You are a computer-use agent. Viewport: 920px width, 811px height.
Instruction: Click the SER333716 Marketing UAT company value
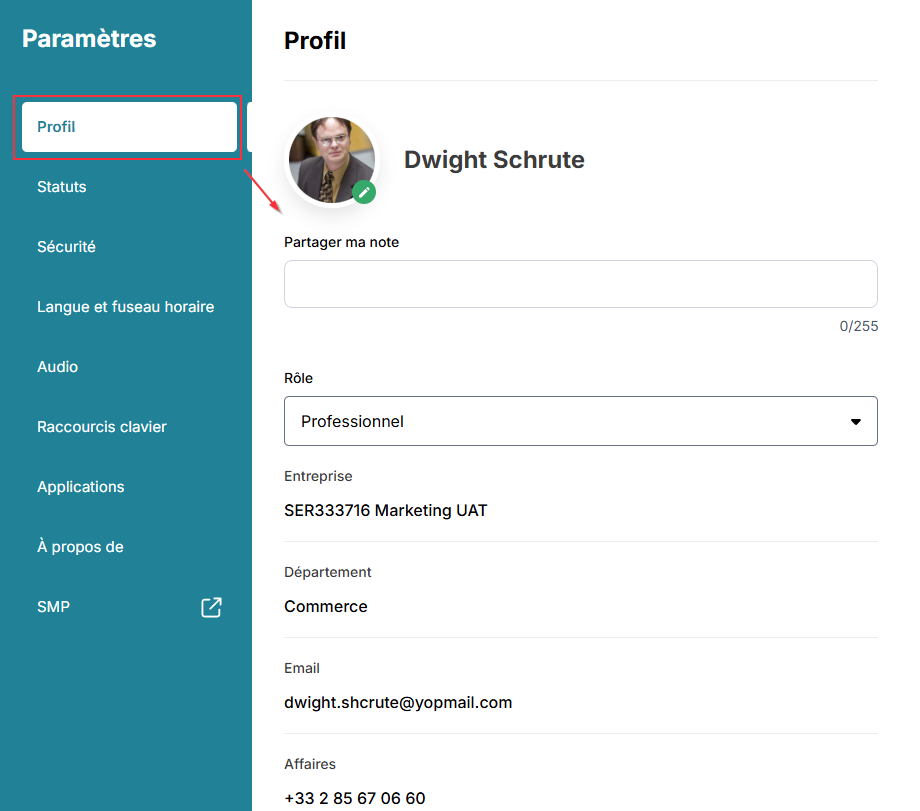click(x=386, y=510)
